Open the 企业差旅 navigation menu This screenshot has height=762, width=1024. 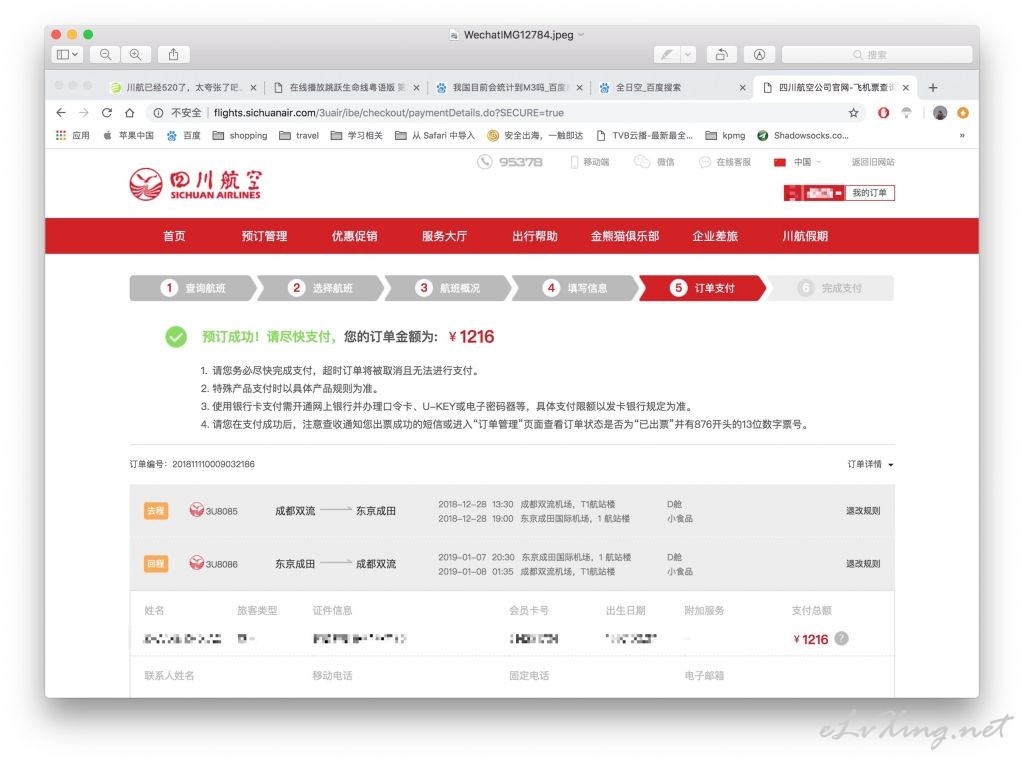[715, 236]
